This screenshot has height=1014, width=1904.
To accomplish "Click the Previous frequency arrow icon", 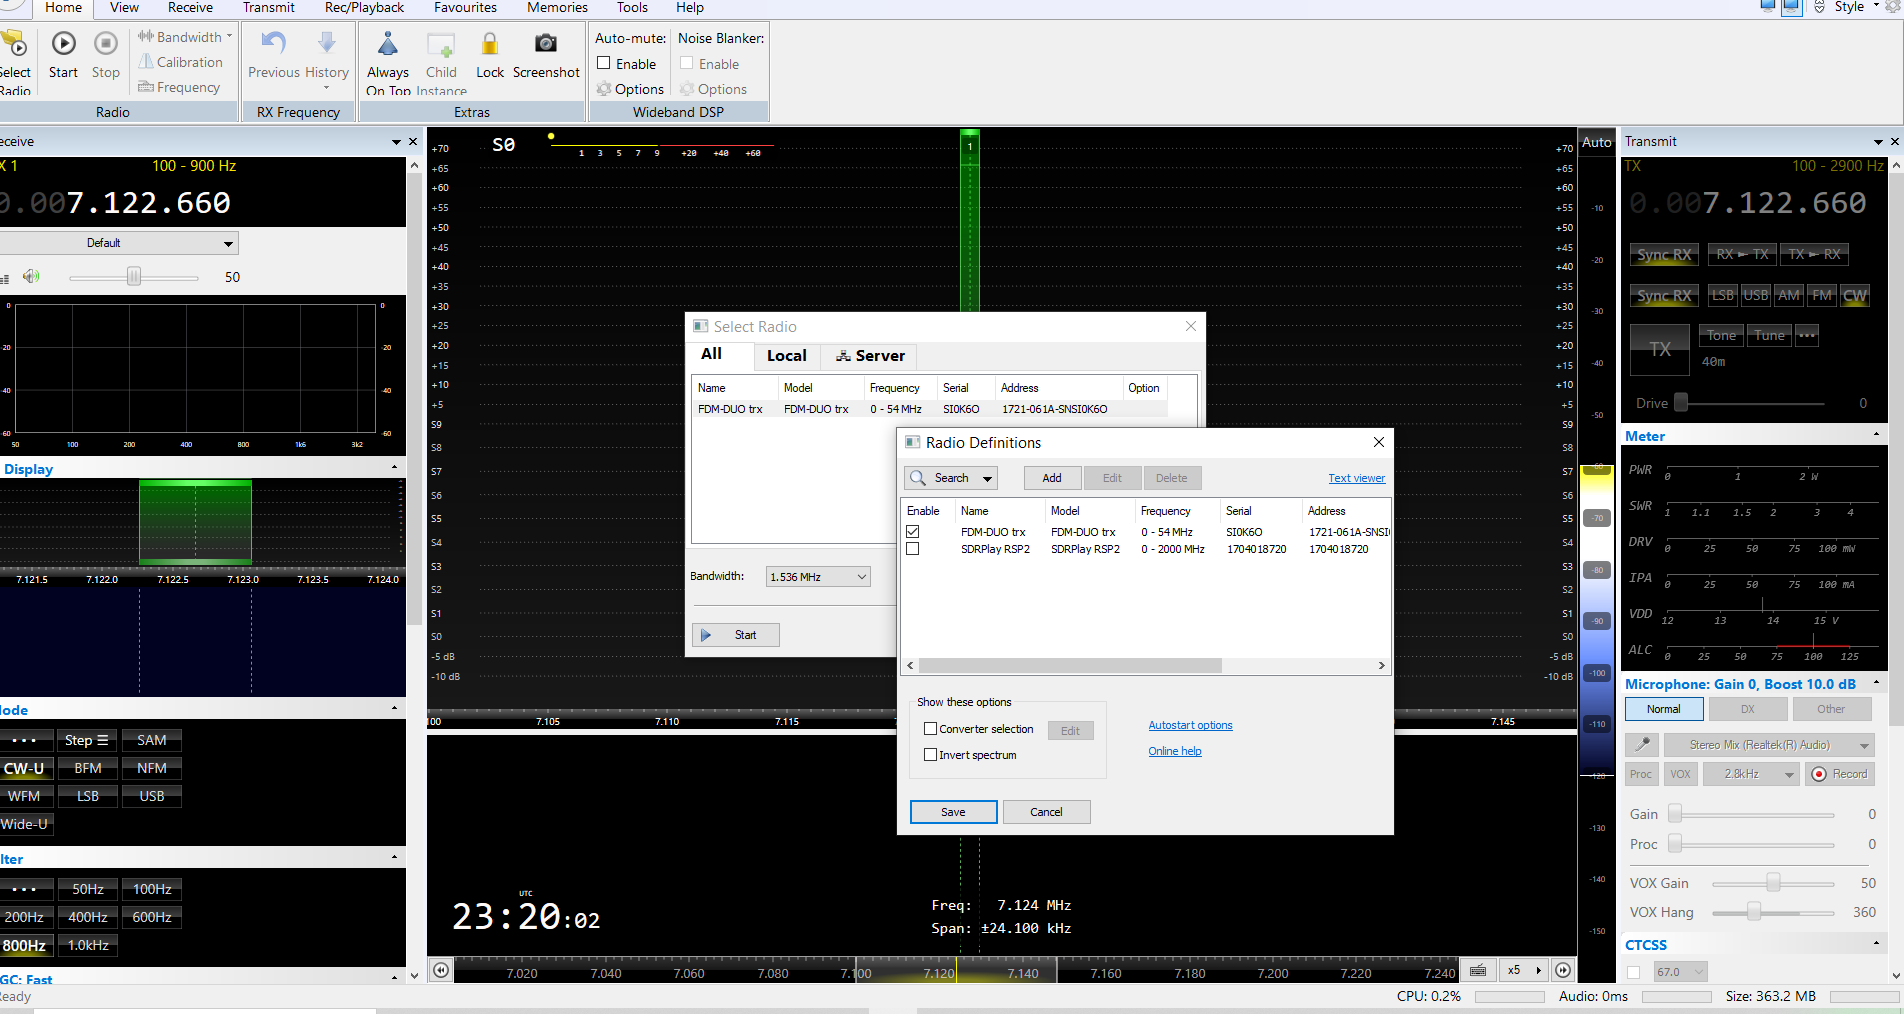I will (273, 44).
